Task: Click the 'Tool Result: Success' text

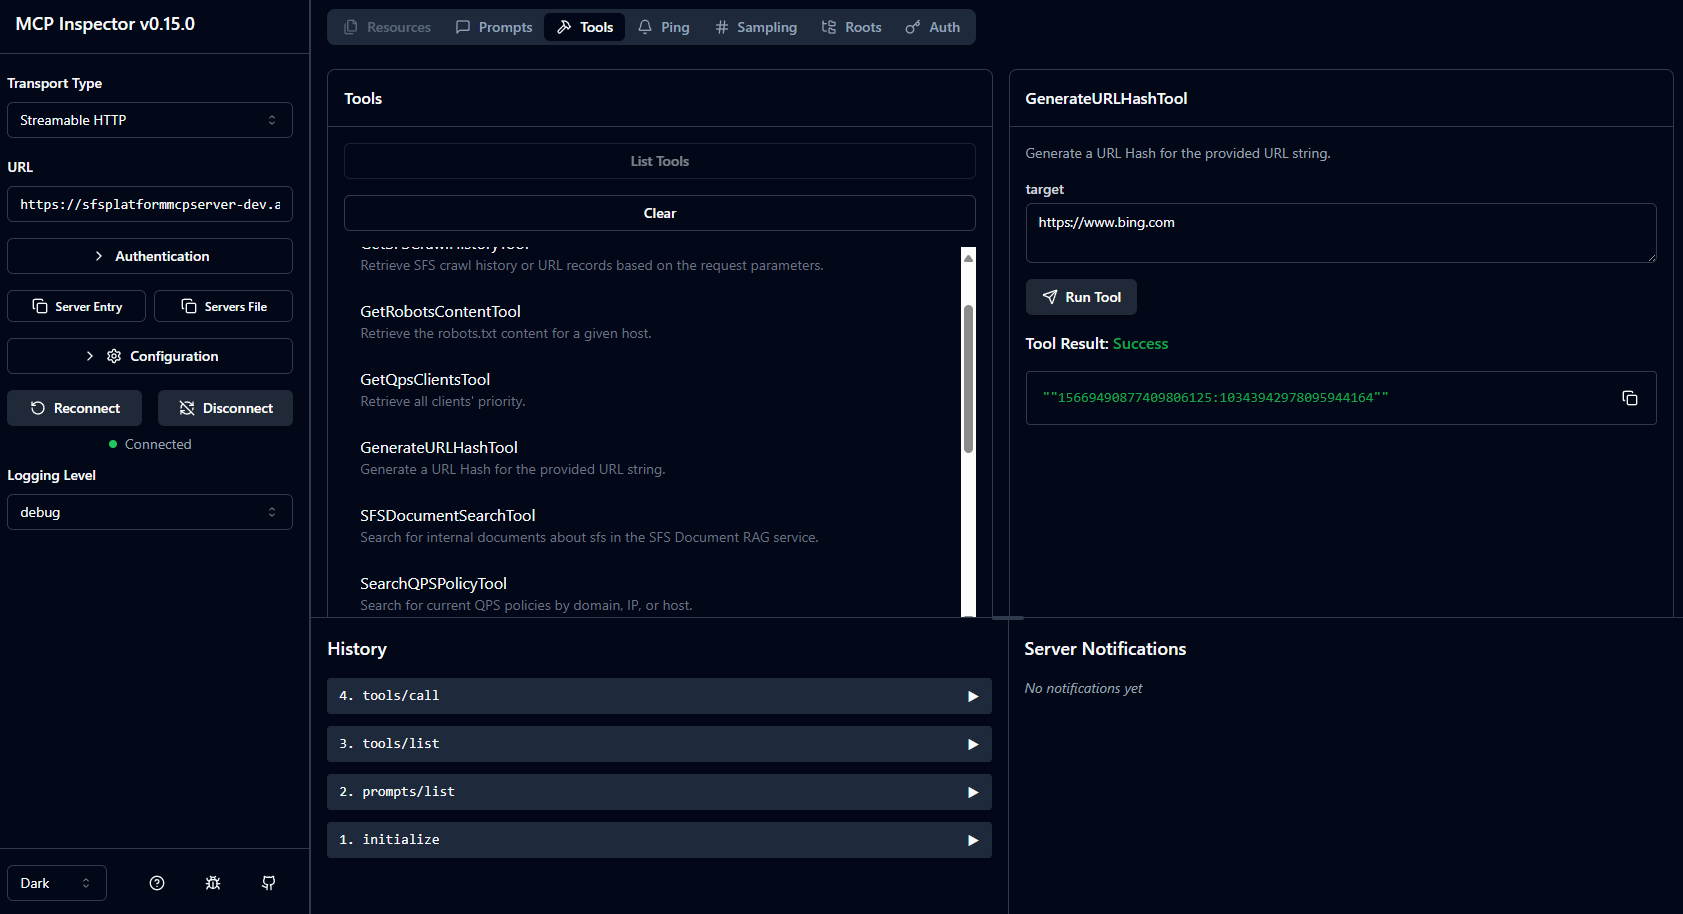Action: coord(1096,344)
